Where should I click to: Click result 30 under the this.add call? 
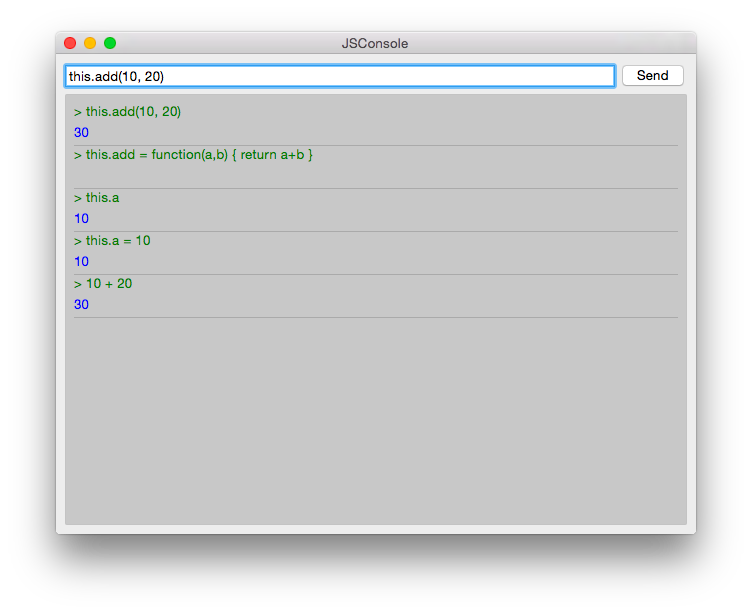(81, 132)
